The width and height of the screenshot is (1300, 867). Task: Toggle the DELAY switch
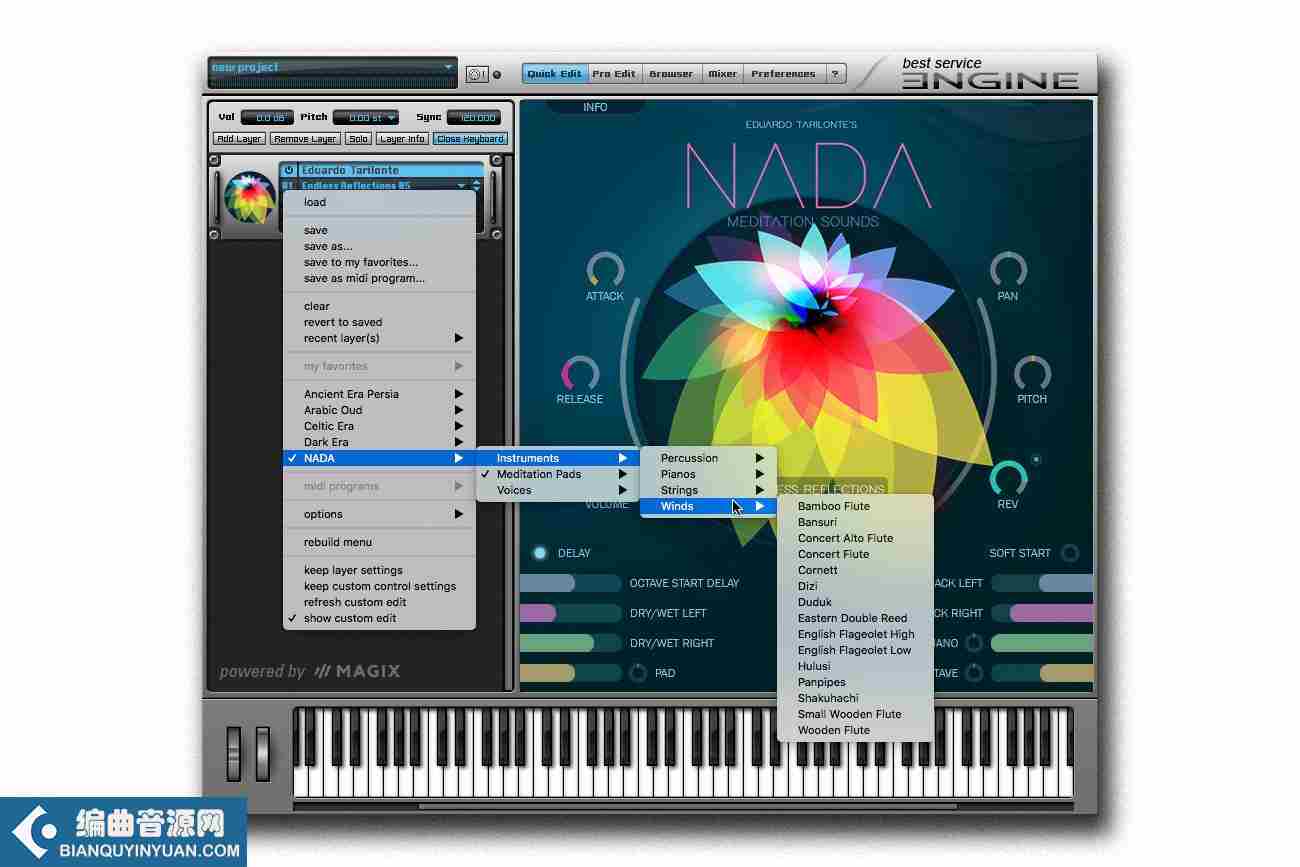pyautogui.click(x=540, y=553)
